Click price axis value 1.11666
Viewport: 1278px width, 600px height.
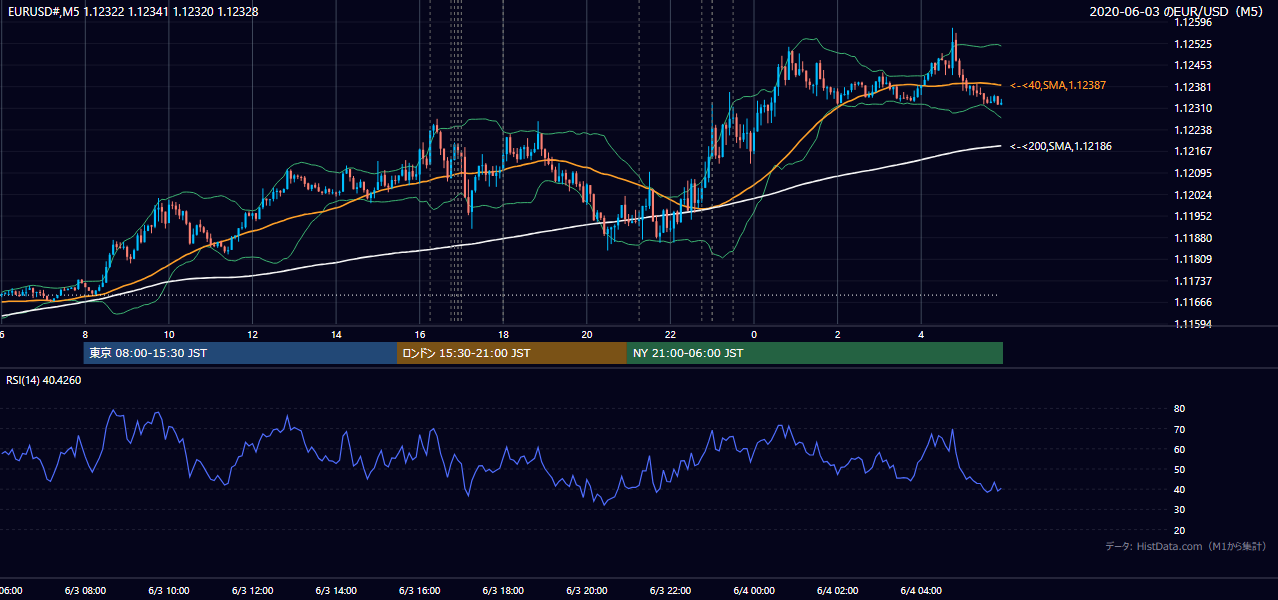coord(1194,302)
